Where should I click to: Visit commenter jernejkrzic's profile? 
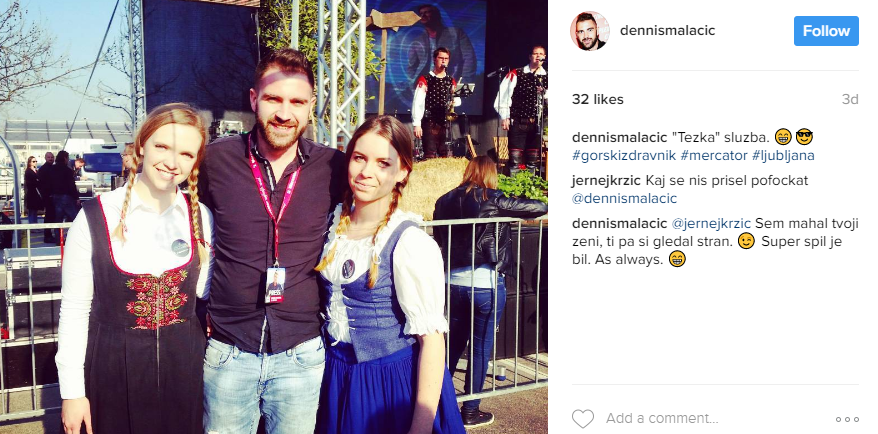pyautogui.click(x=606, y=181)
